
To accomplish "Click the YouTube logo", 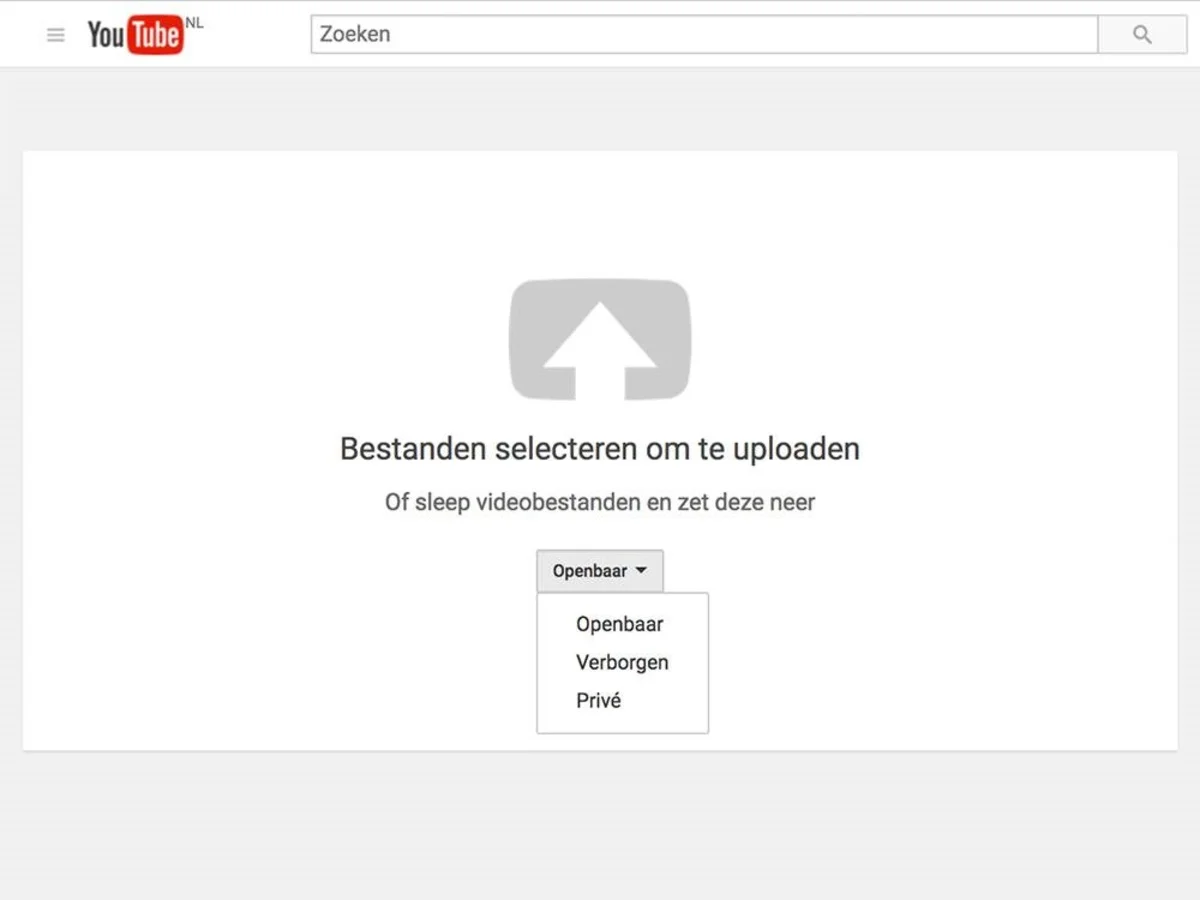I will [135, 35].
